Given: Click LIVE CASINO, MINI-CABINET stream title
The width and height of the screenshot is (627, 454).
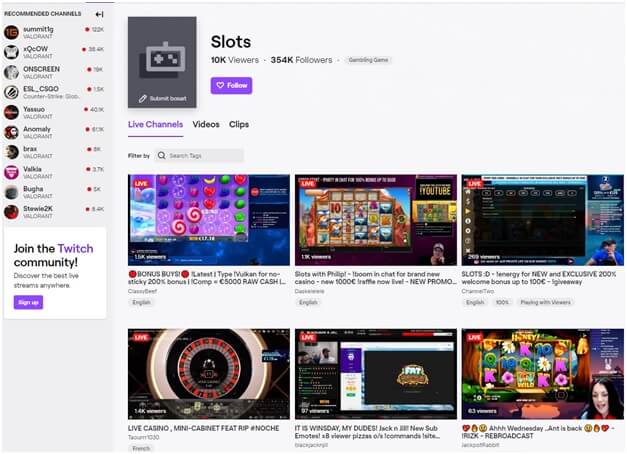Looking at the screenshot, I should (x=204, y=428).
